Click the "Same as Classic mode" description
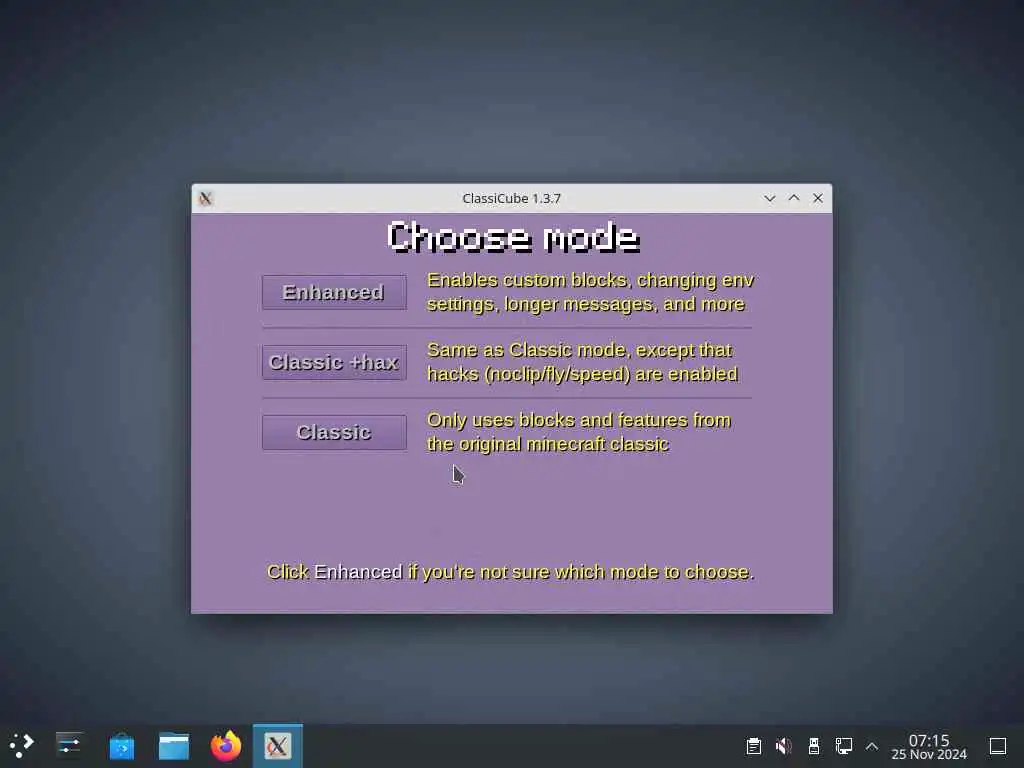The height and width of the screenshot is (768, 1024). pyautogui.click(x=583, y=362)
